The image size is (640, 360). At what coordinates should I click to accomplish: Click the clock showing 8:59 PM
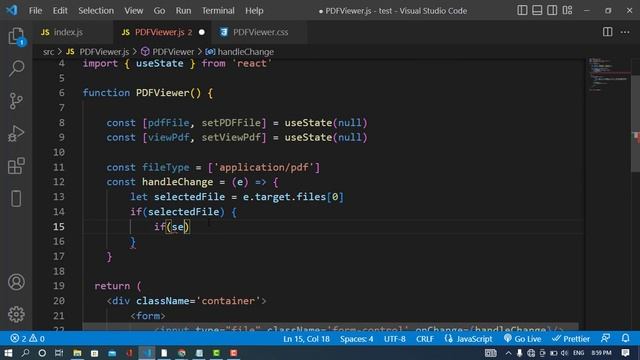tap(602, 353)
